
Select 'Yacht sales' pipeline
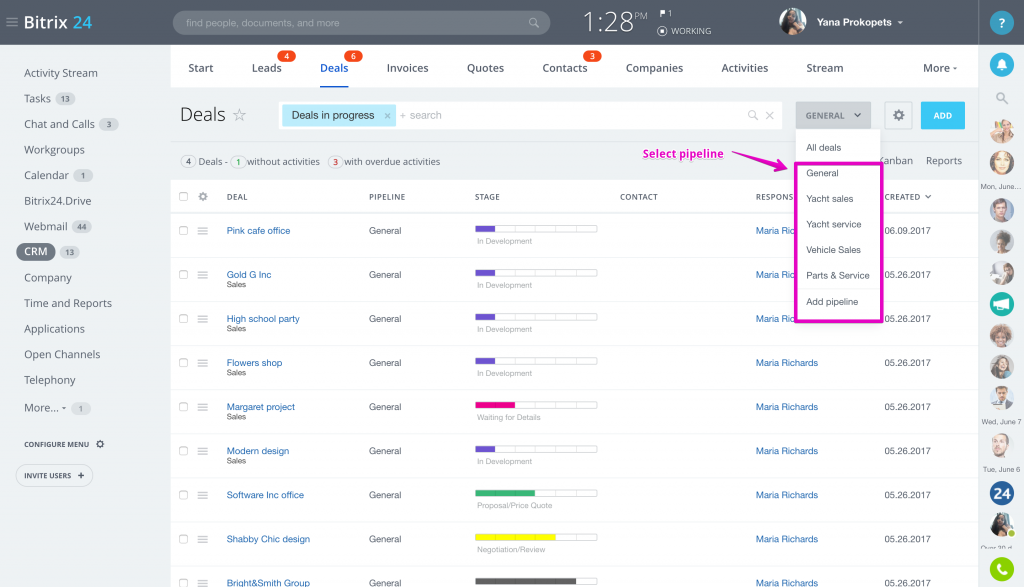click(829, 198)
